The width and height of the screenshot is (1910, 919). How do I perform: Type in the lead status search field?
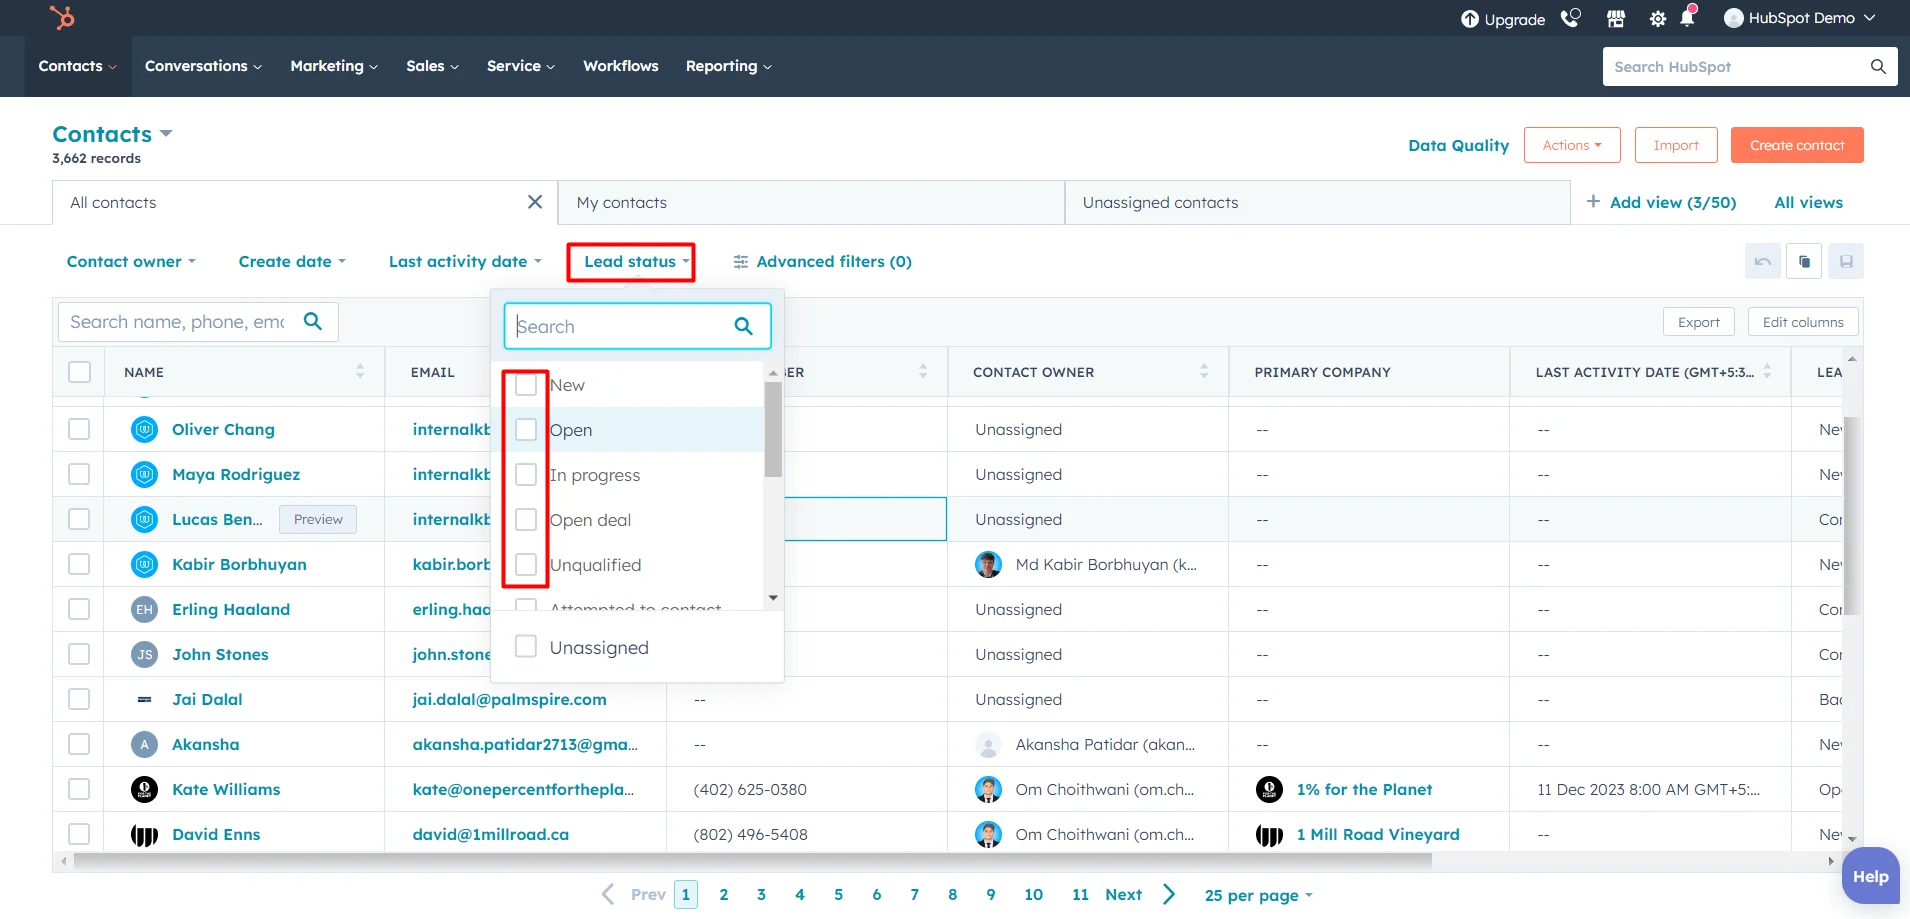click(620, 325)
